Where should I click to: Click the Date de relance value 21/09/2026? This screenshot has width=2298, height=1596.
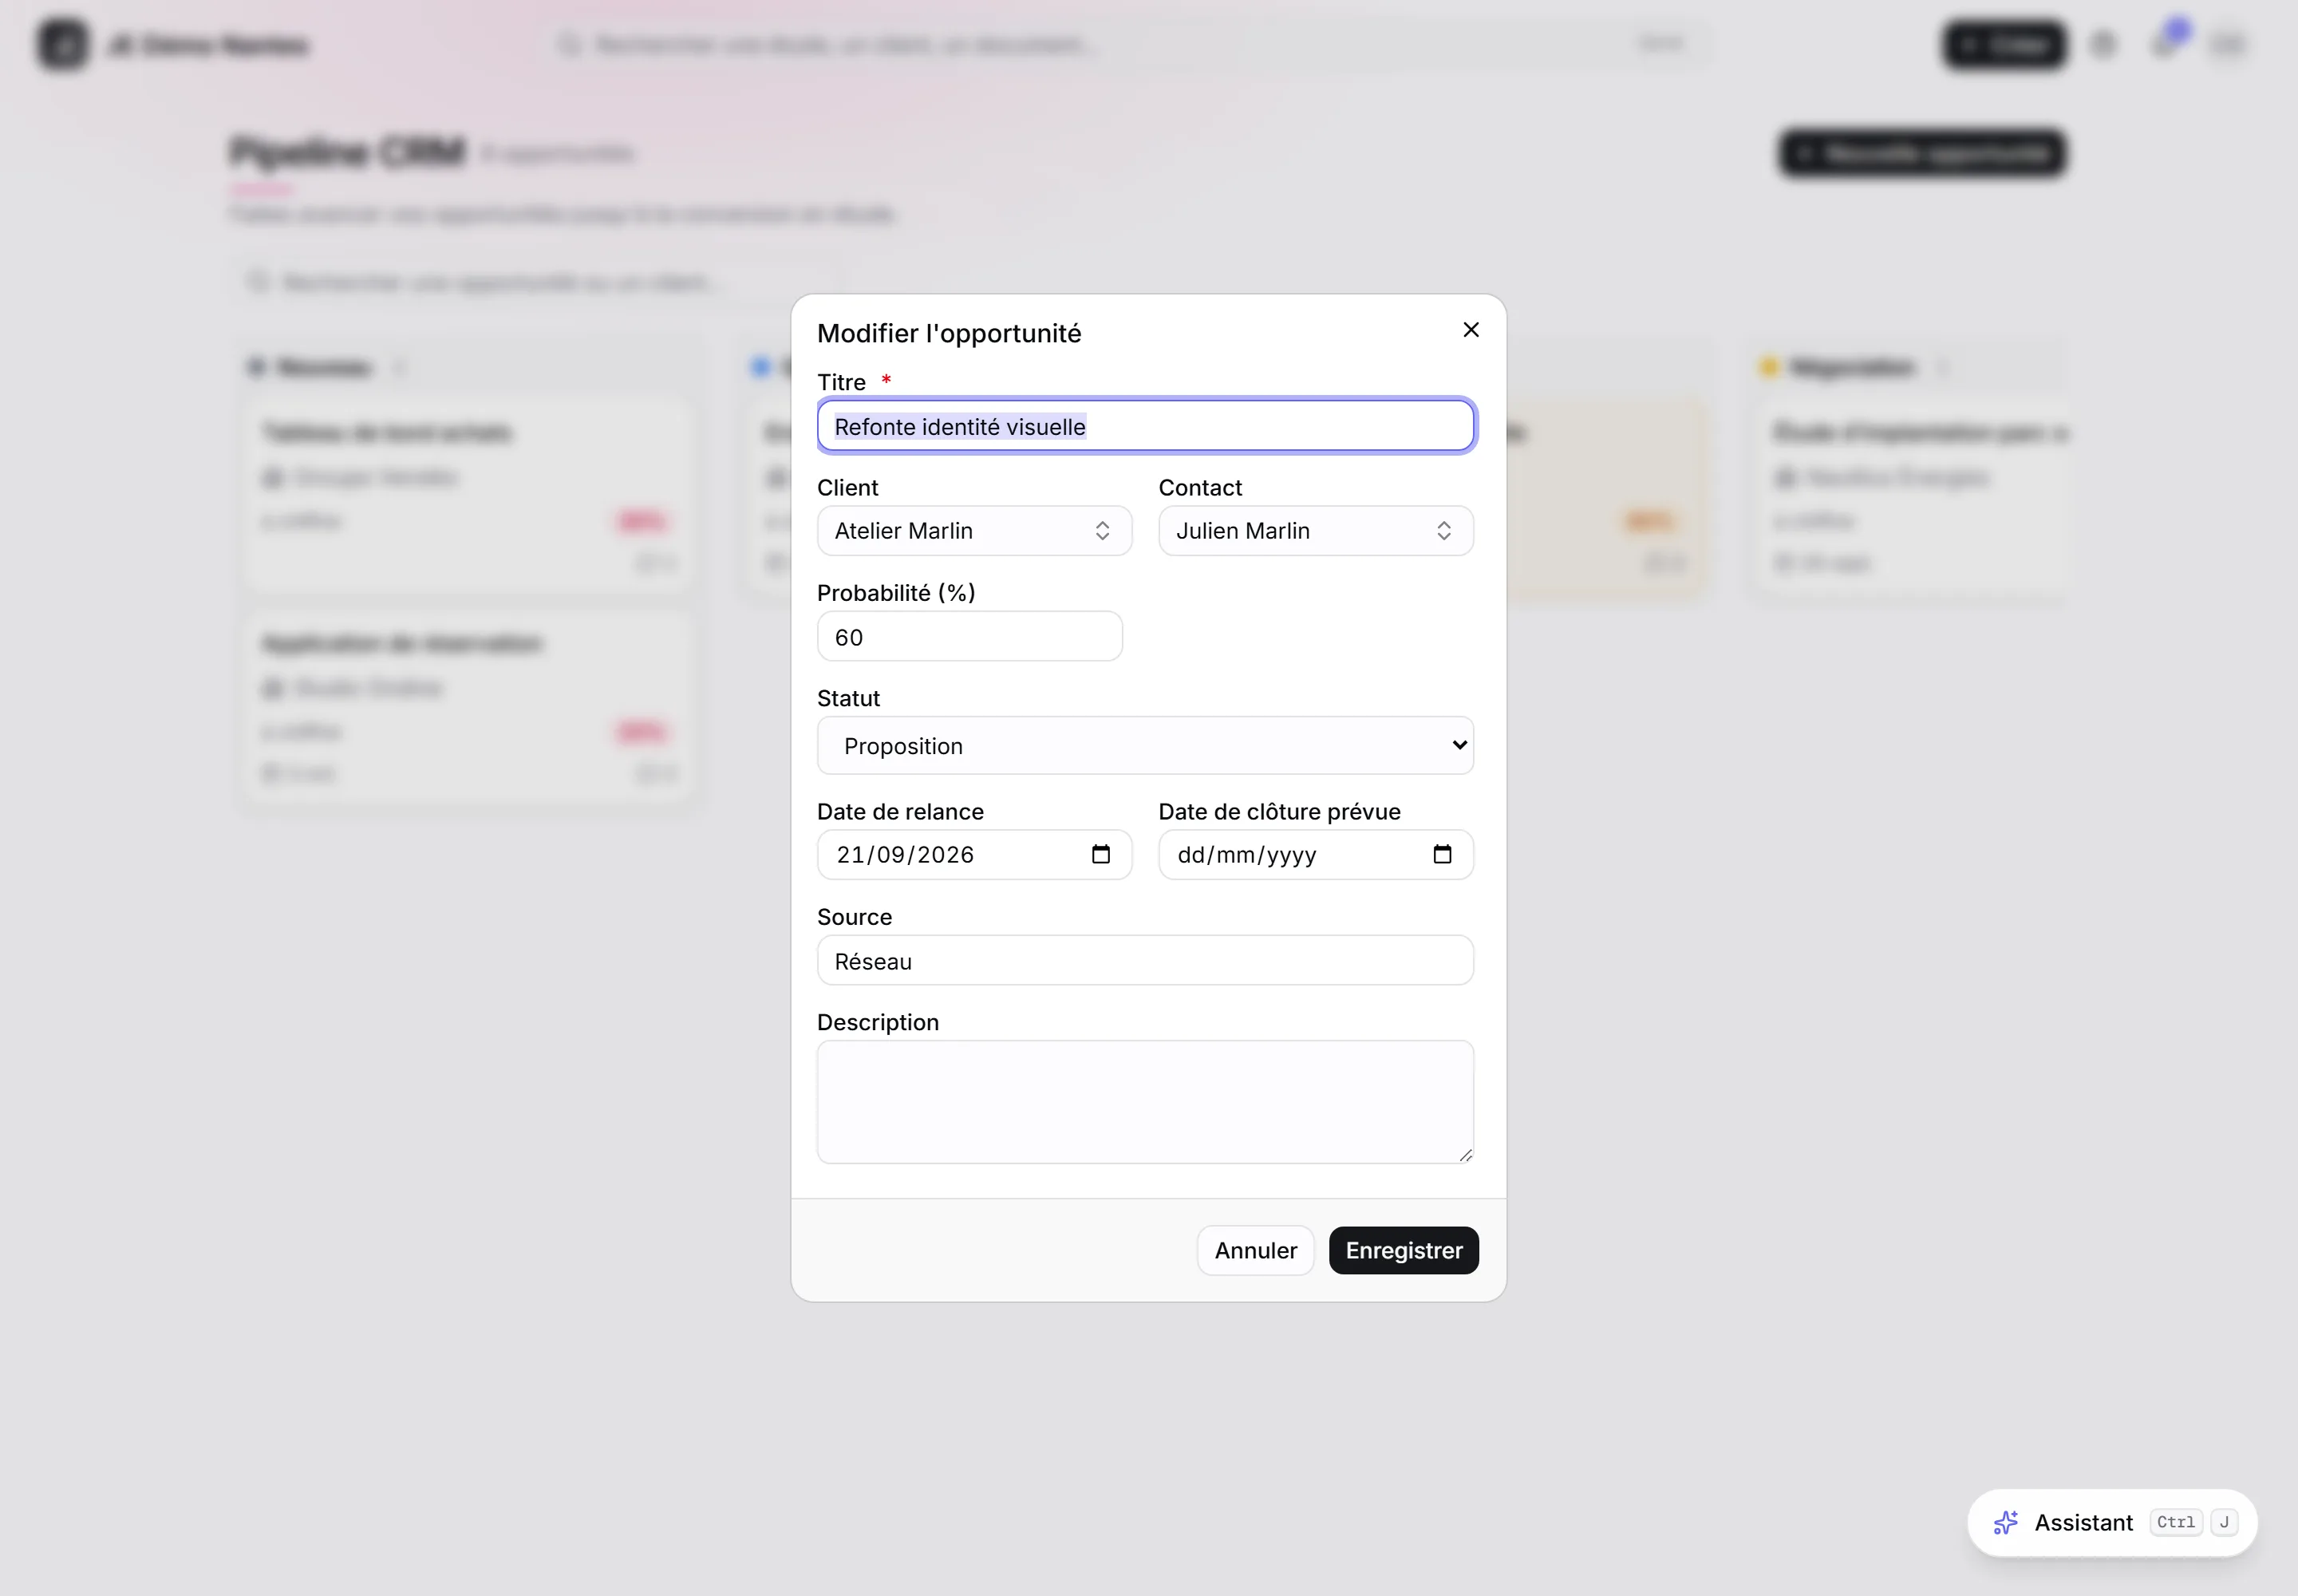(905, 855)
